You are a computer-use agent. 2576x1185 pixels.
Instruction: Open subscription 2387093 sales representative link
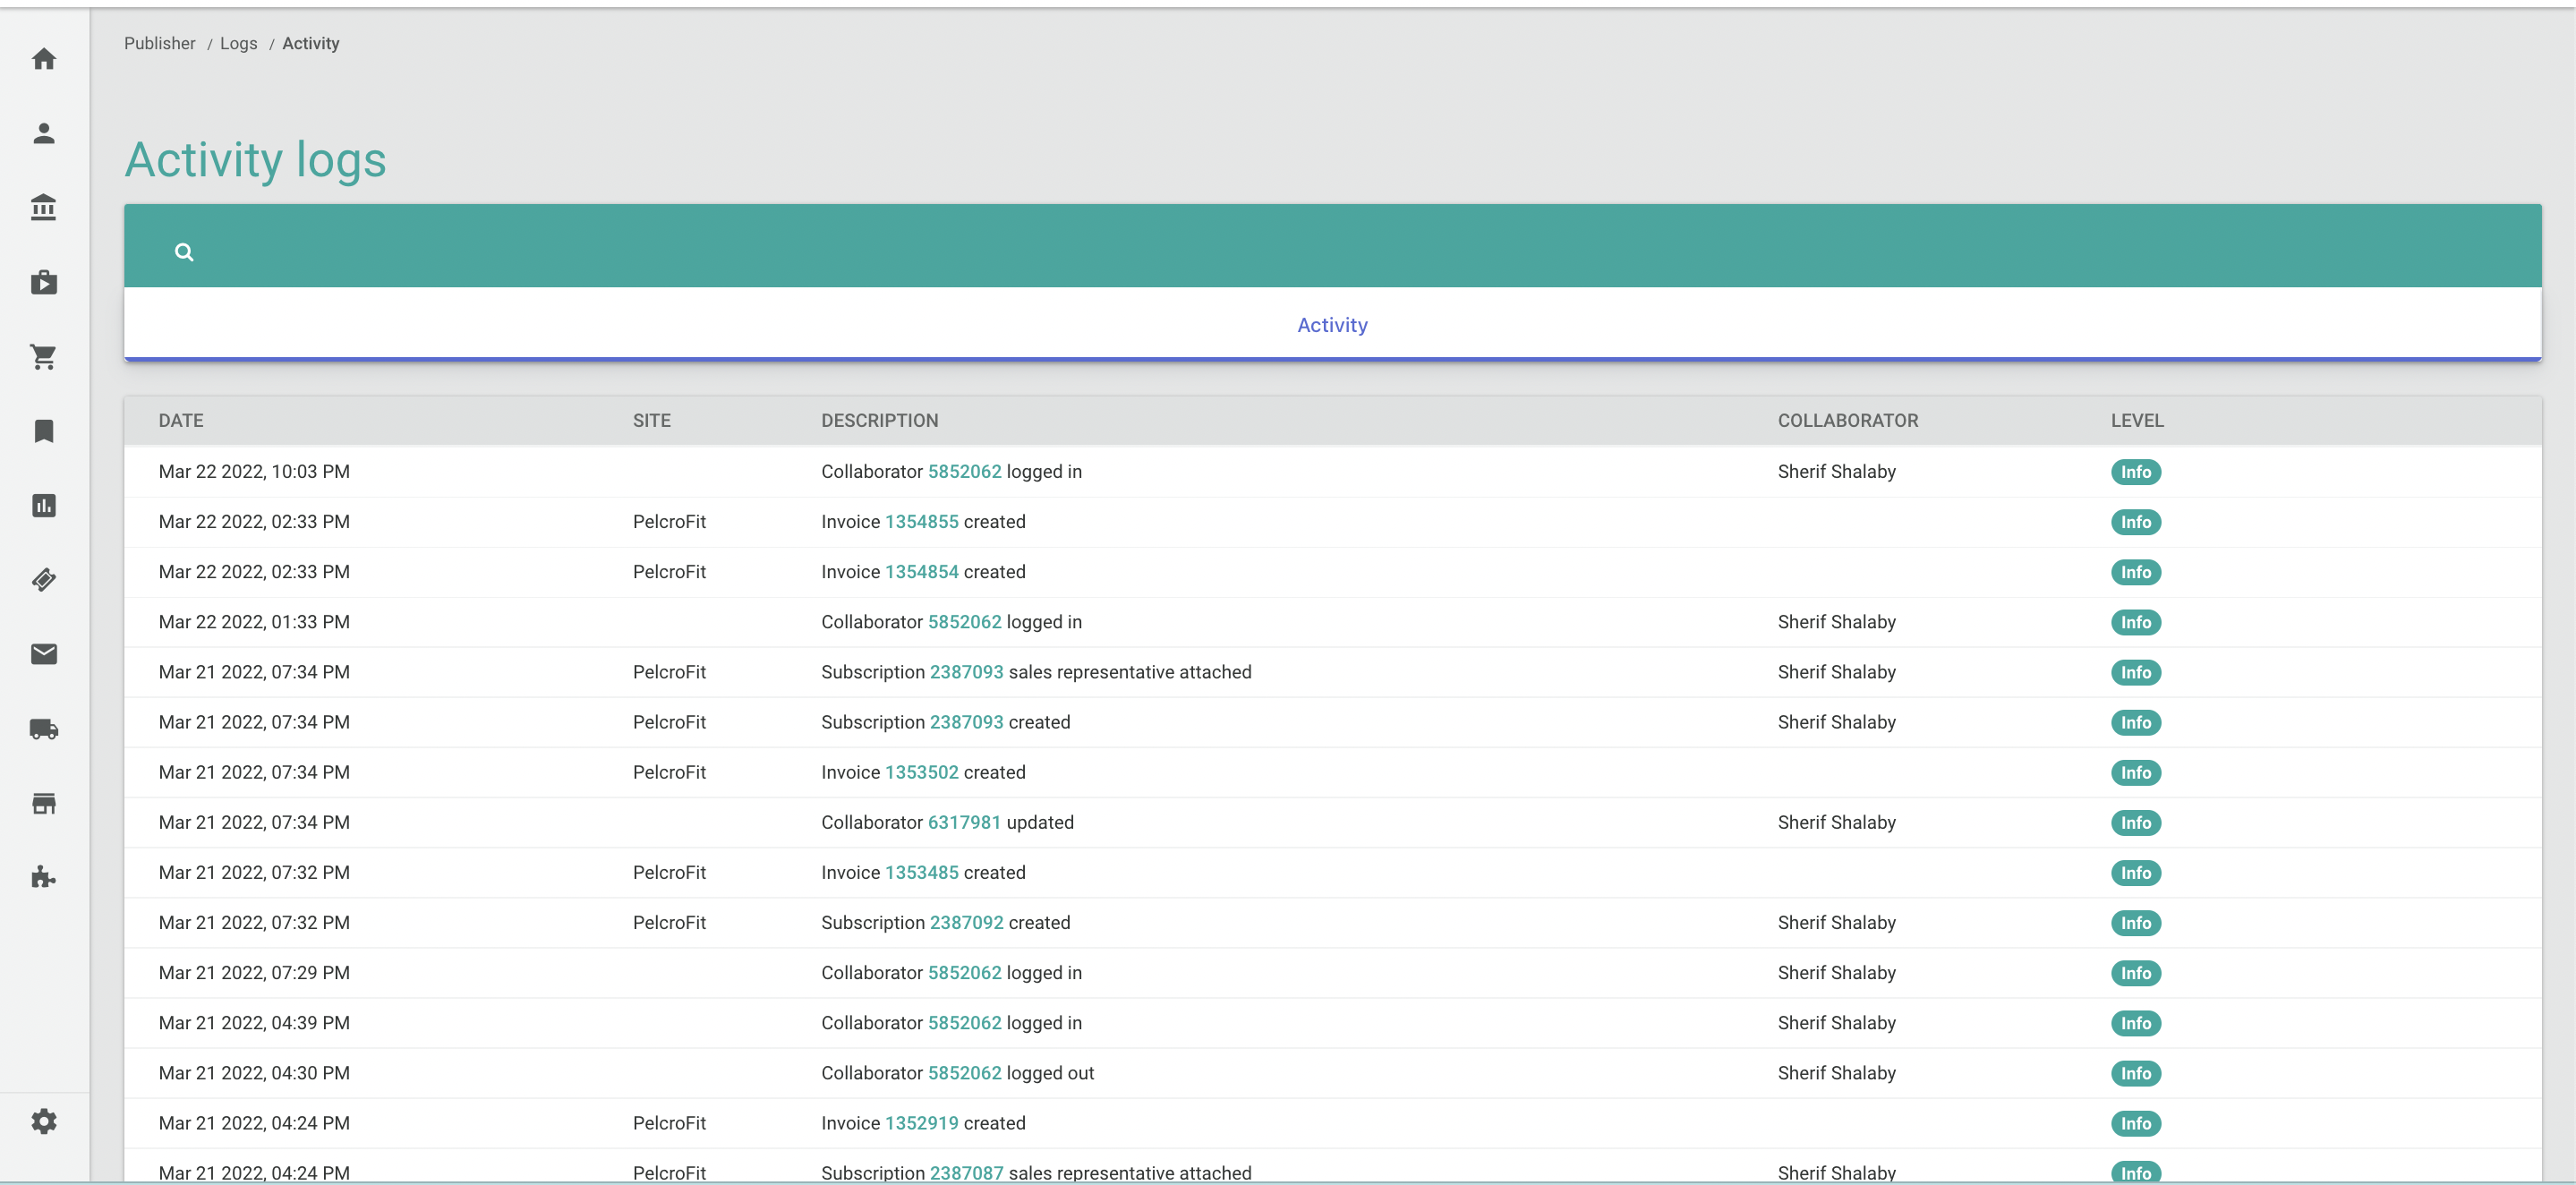(966, 672)
